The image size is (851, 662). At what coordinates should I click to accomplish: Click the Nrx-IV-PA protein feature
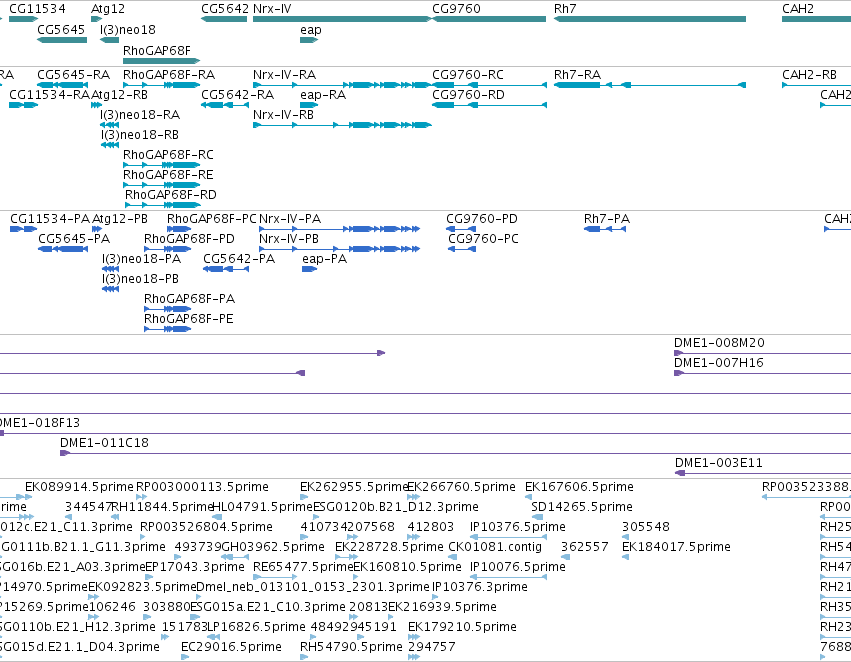click(x=340, y=229)
